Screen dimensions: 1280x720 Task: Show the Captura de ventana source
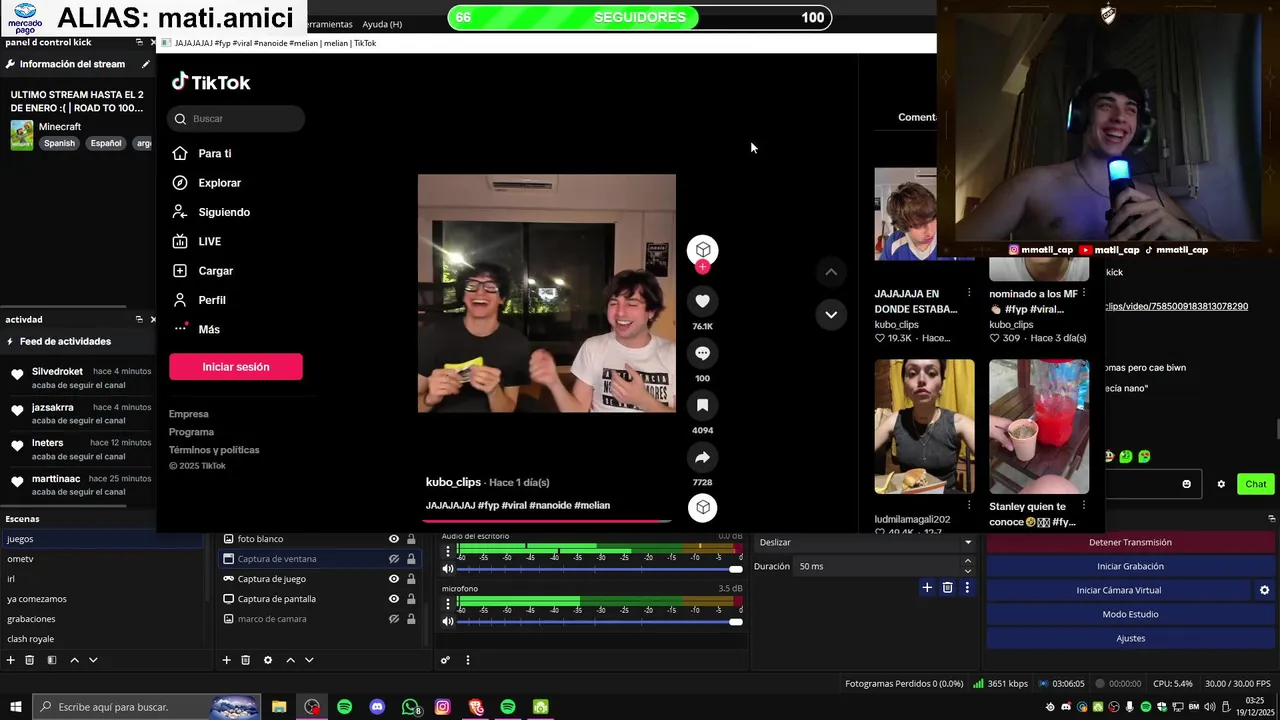pyautogui.click(x=394, y=559)
